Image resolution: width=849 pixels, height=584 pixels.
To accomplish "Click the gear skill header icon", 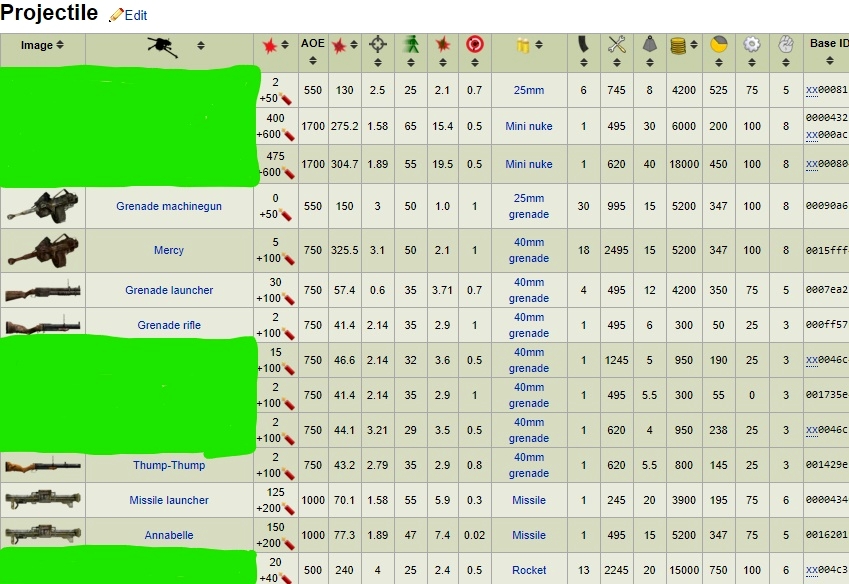I will click(x=751, y=45).
